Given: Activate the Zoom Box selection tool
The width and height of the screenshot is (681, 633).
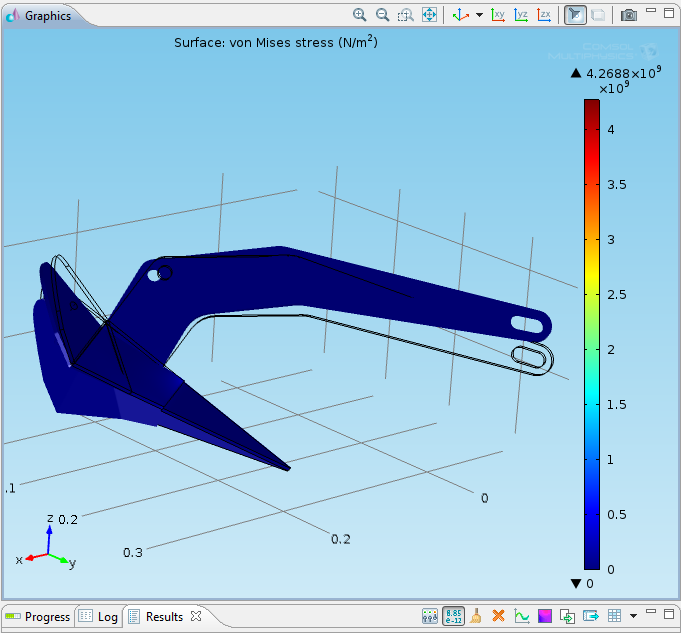Looking at the screenshot, I should click(x=406, y=16).
